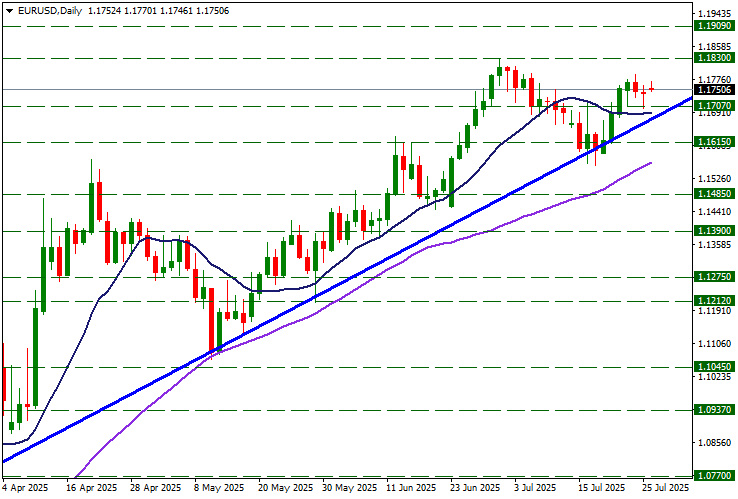Click the 1.17760 price scale value
Screen dimensions: 738x499
pyautogui.click(x=714, y=80)
